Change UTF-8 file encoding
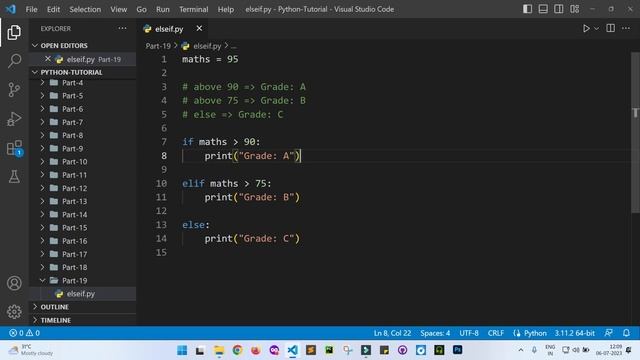 tap(469, 333)
